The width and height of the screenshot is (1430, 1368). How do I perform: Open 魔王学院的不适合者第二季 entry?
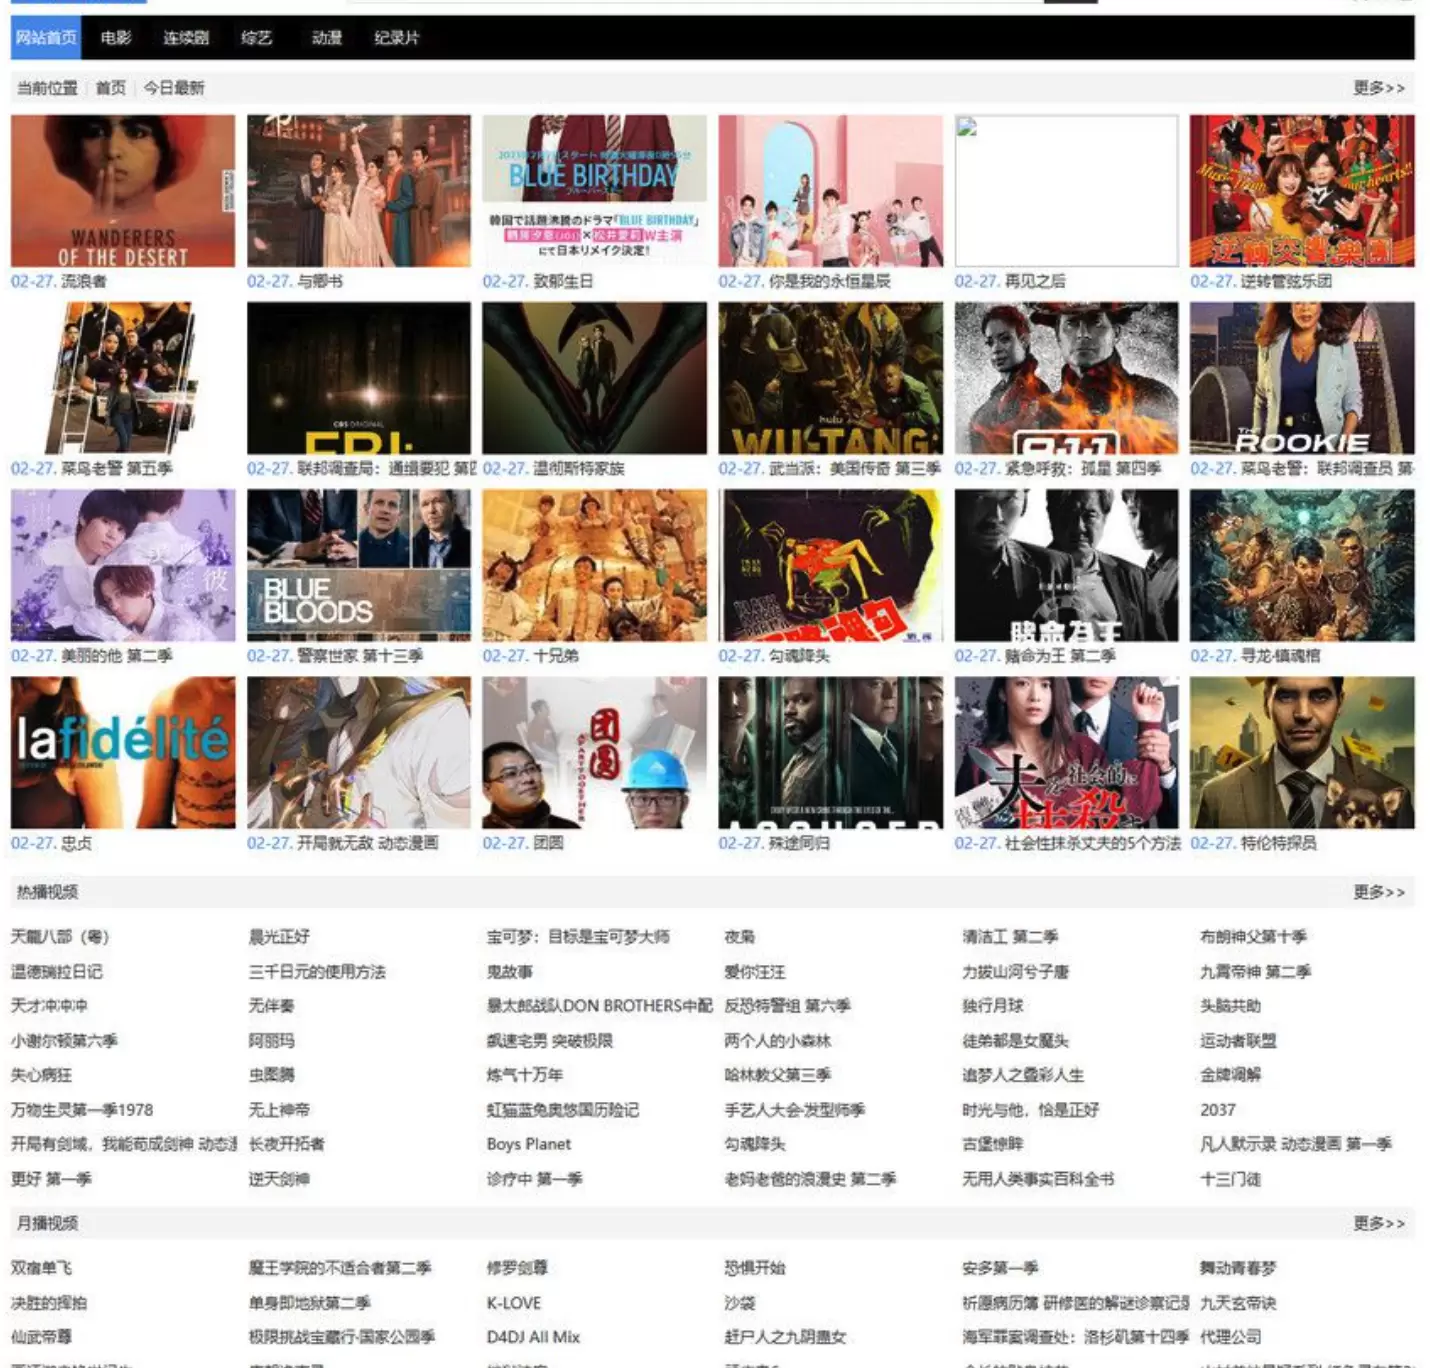(340, 1268)
